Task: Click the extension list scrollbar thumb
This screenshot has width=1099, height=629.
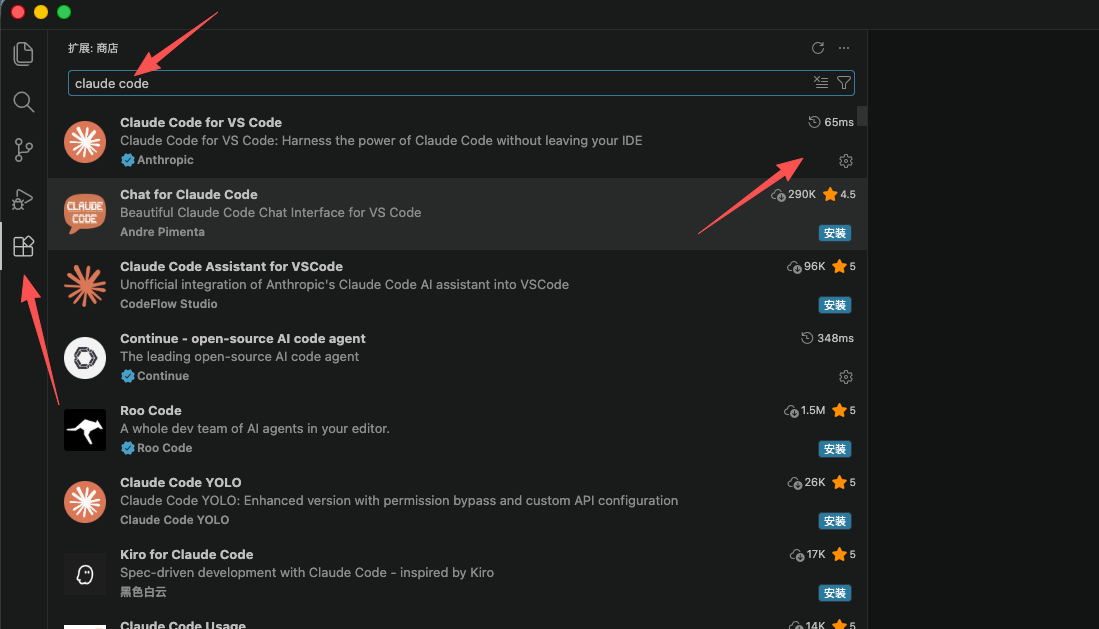Action: [862, 116]
